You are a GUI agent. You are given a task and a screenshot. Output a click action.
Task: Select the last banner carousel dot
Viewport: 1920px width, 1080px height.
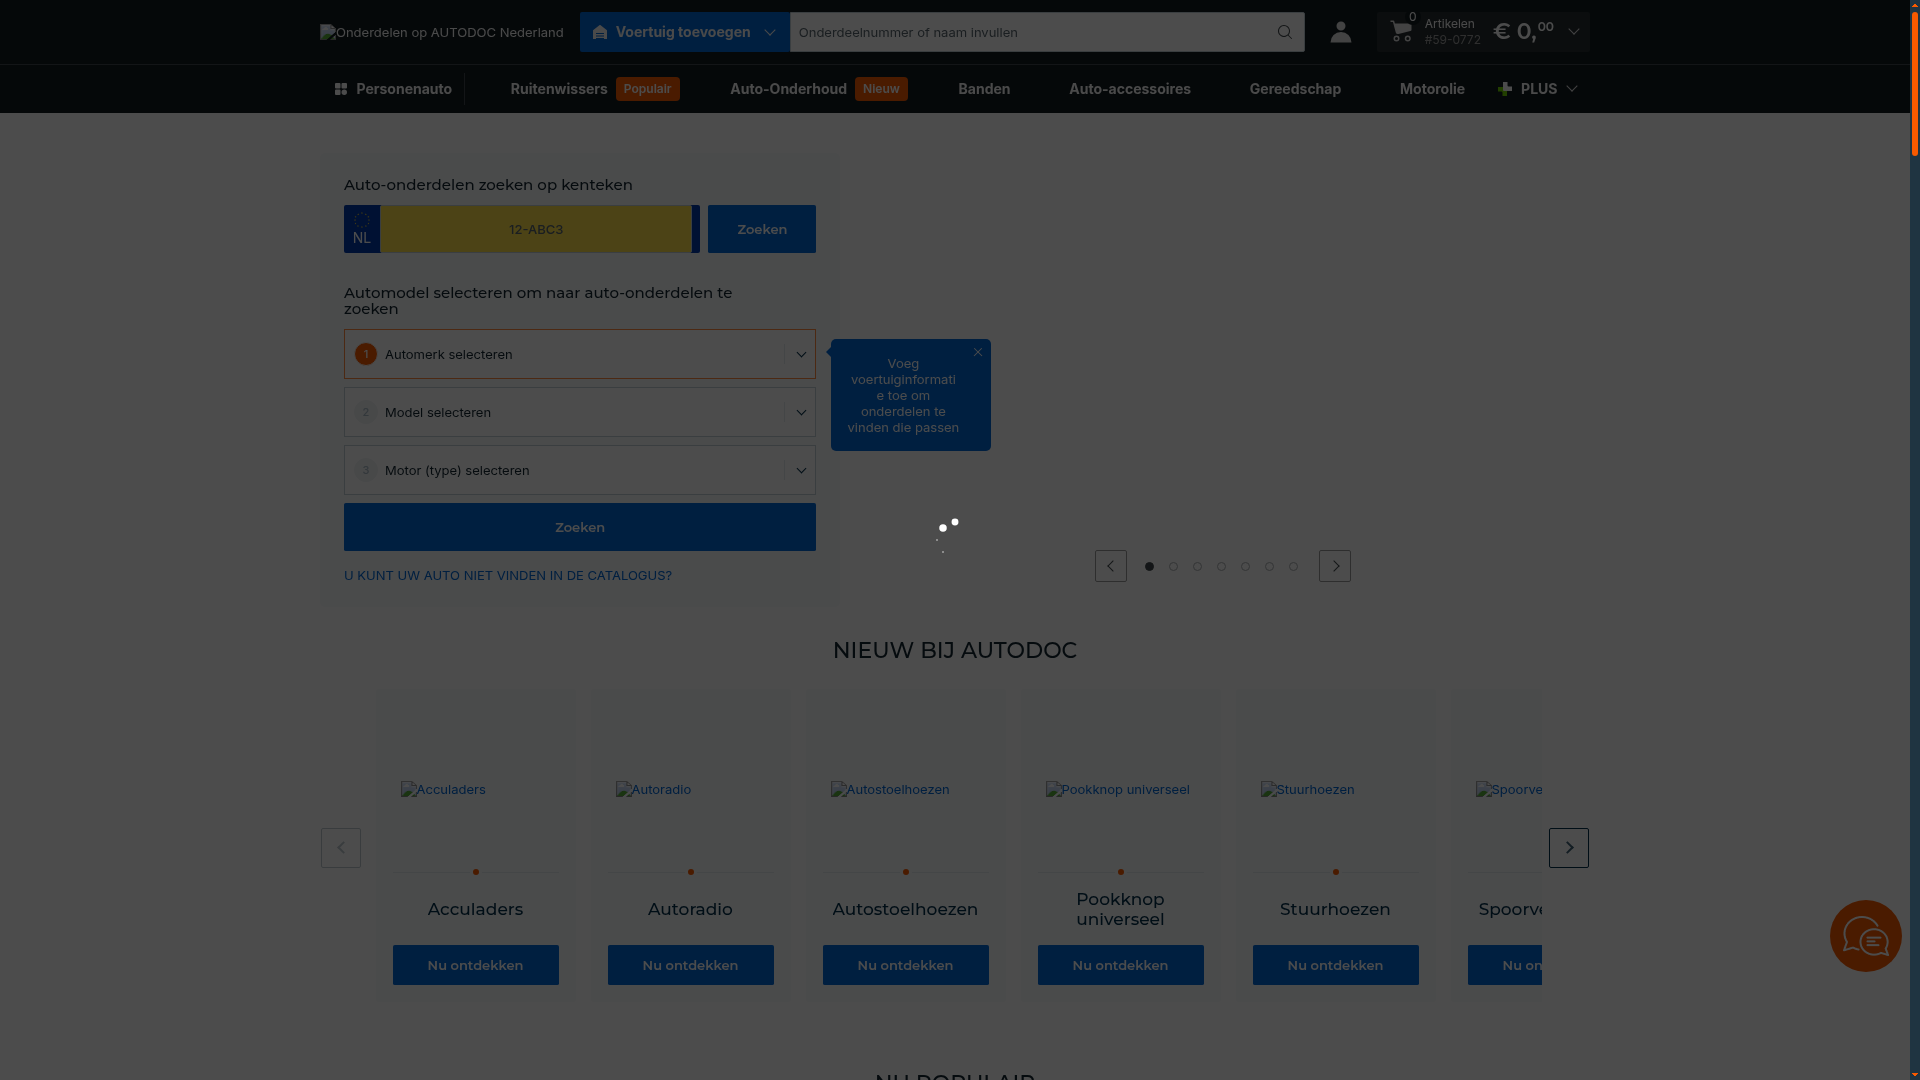click(x=1293, y=566)
